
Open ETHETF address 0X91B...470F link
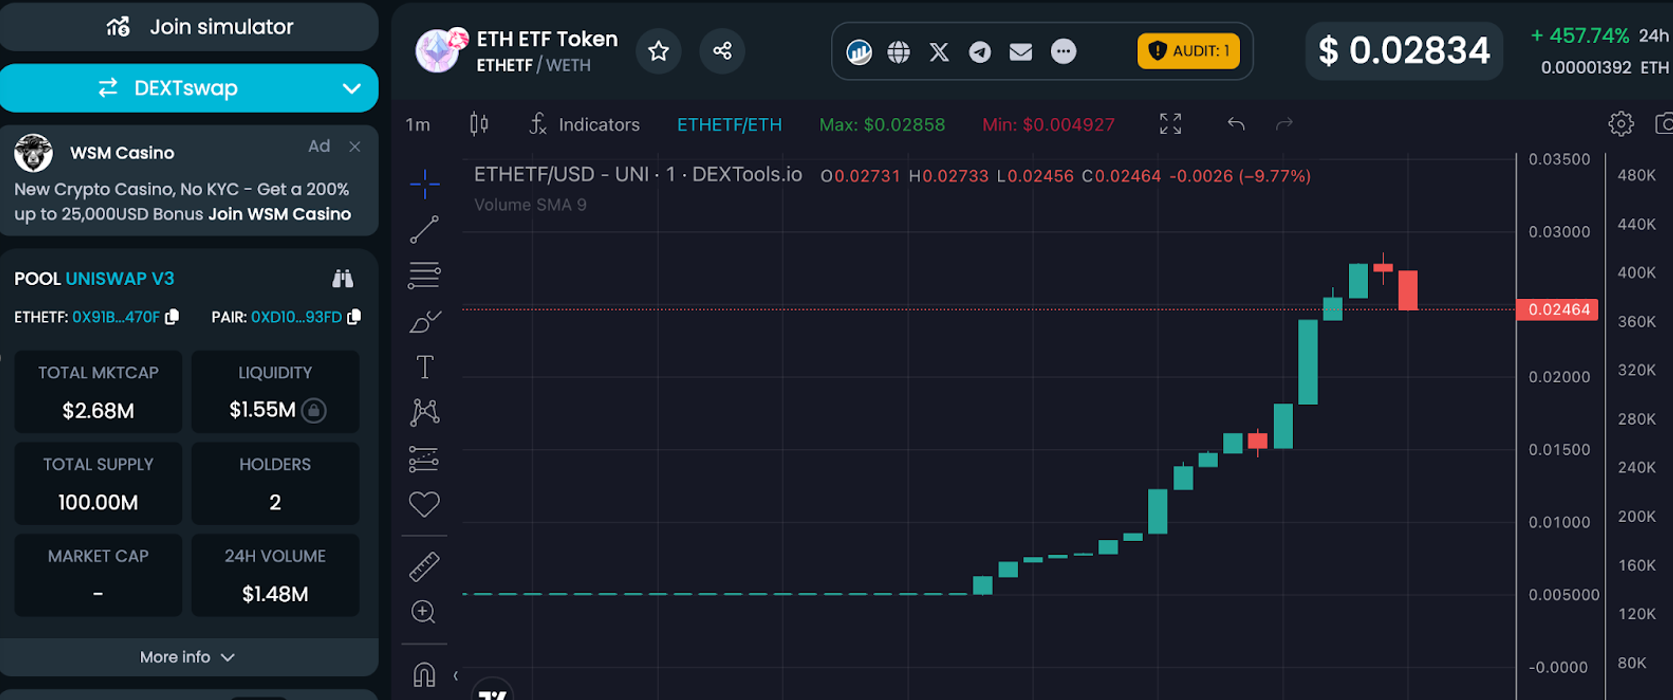click(x=116, y=317)
